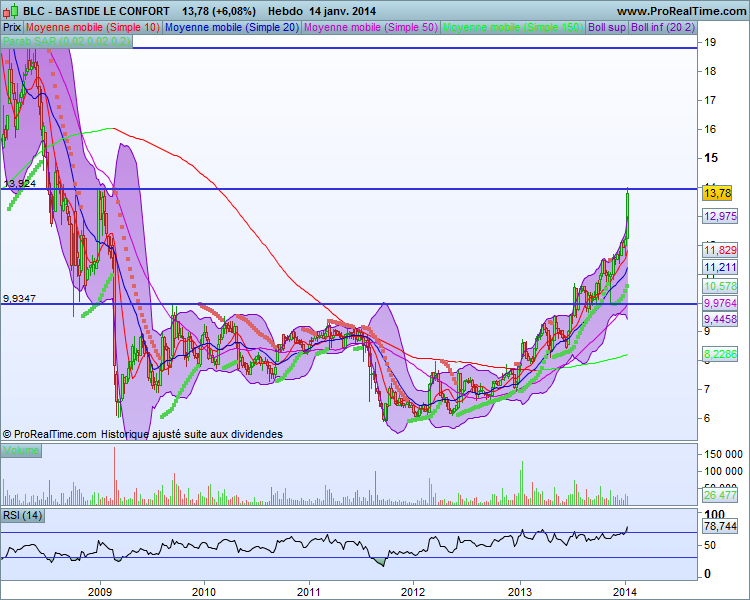Open Moyenne mobile (Simple 10) settings
The height and width of the screenshot is (600, 750).
(x=93, y=27)
